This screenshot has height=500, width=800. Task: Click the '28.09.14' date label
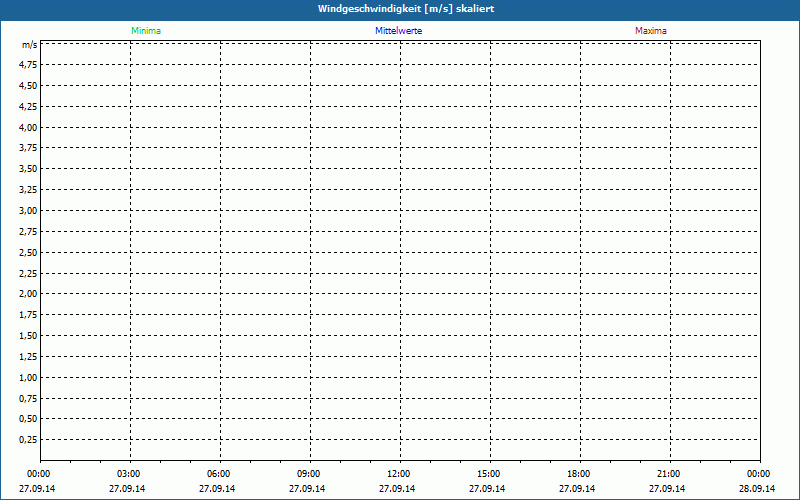(x=757, y=488)
